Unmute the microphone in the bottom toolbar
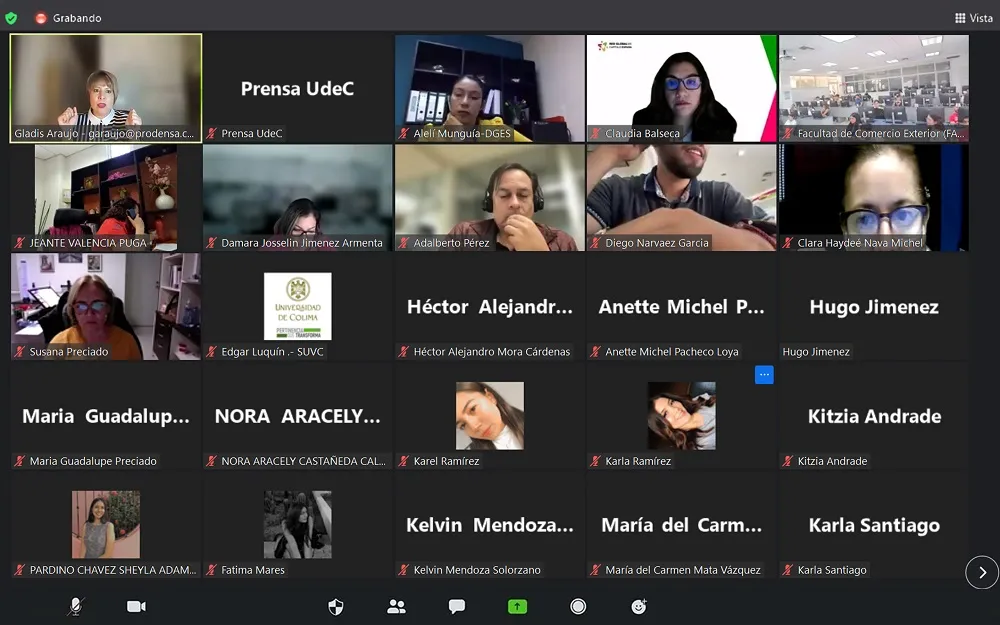The height and width of the screenshot is (625, 1000). click(76, 606)
